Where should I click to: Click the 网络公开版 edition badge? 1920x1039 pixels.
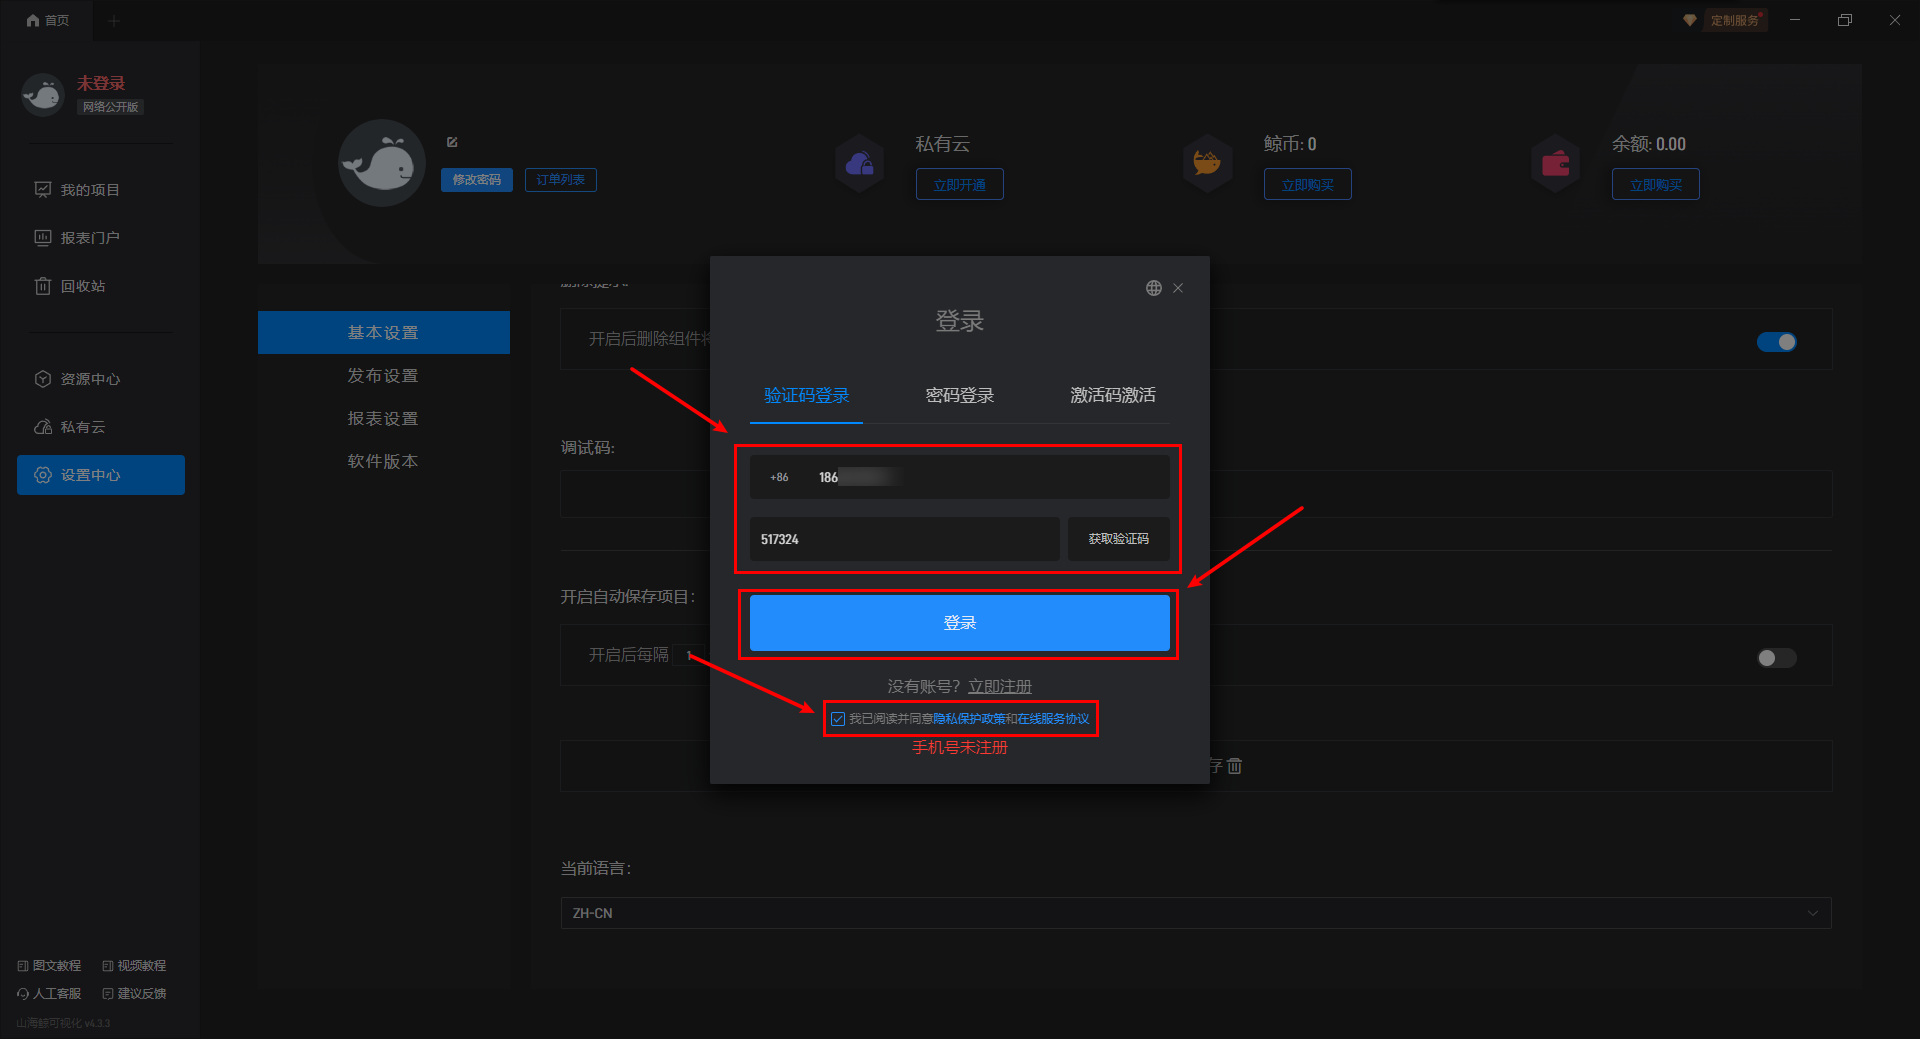pyautogui.click(x=111, y=107)
